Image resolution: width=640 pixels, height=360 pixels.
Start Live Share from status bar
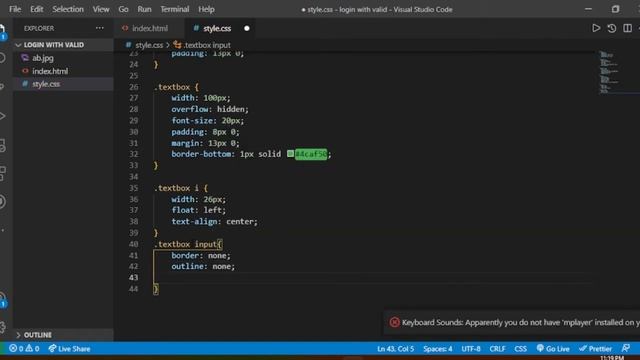(x=69, y=349)
